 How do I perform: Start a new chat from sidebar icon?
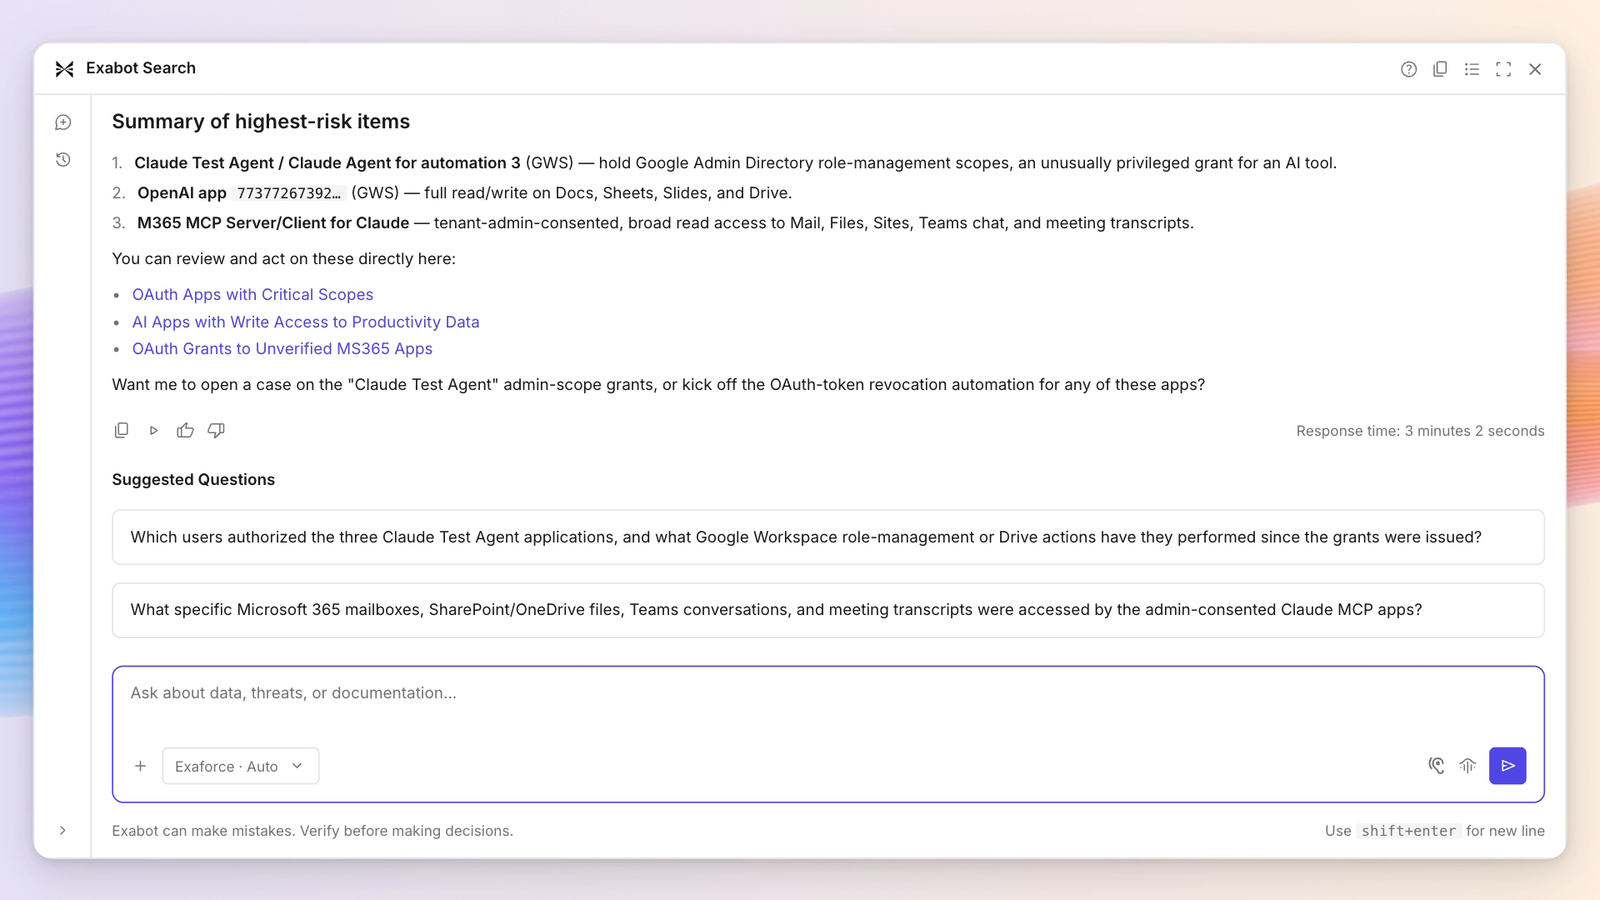pos(63,122)
